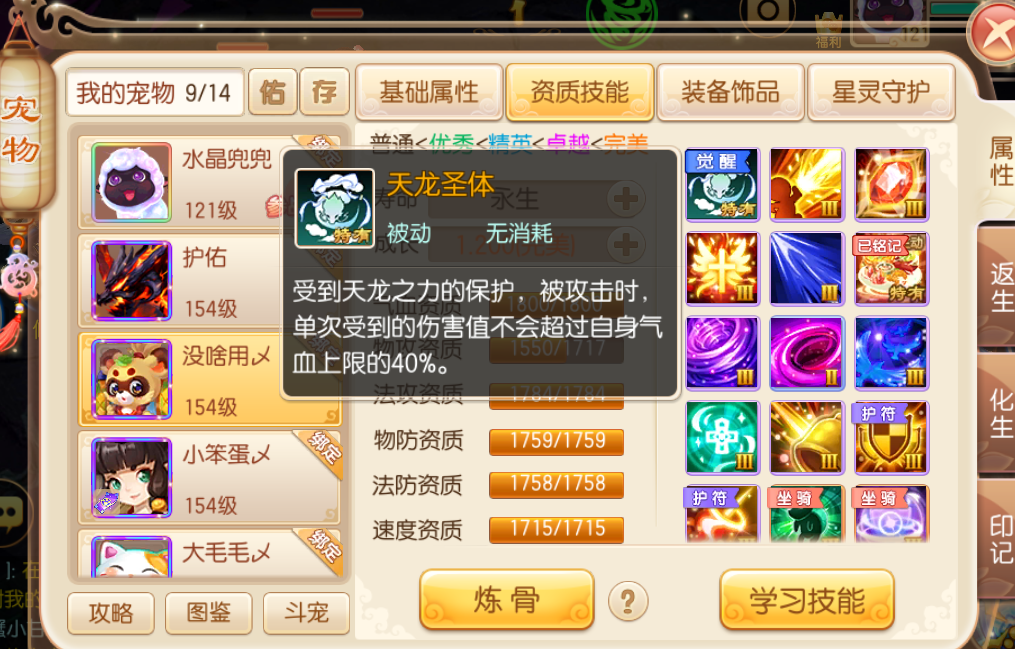Select the 已铭记 engraved skill icon
1015x649 pixels.
(x=891, y=269)
